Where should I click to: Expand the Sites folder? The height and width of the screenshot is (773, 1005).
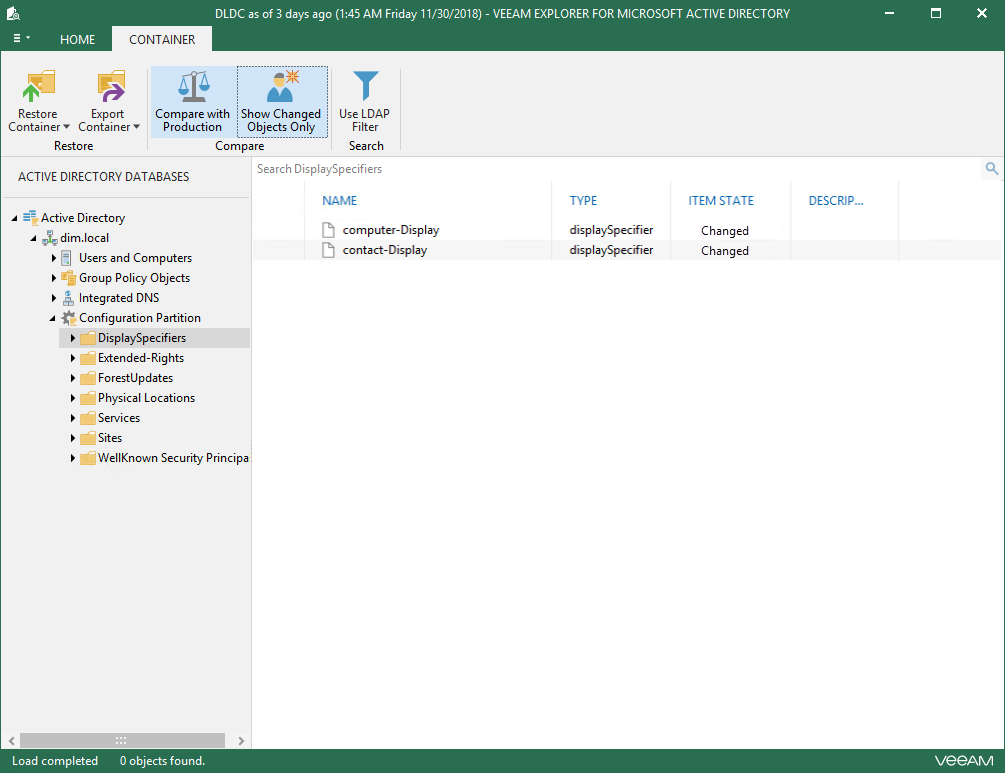coord(72,438)
